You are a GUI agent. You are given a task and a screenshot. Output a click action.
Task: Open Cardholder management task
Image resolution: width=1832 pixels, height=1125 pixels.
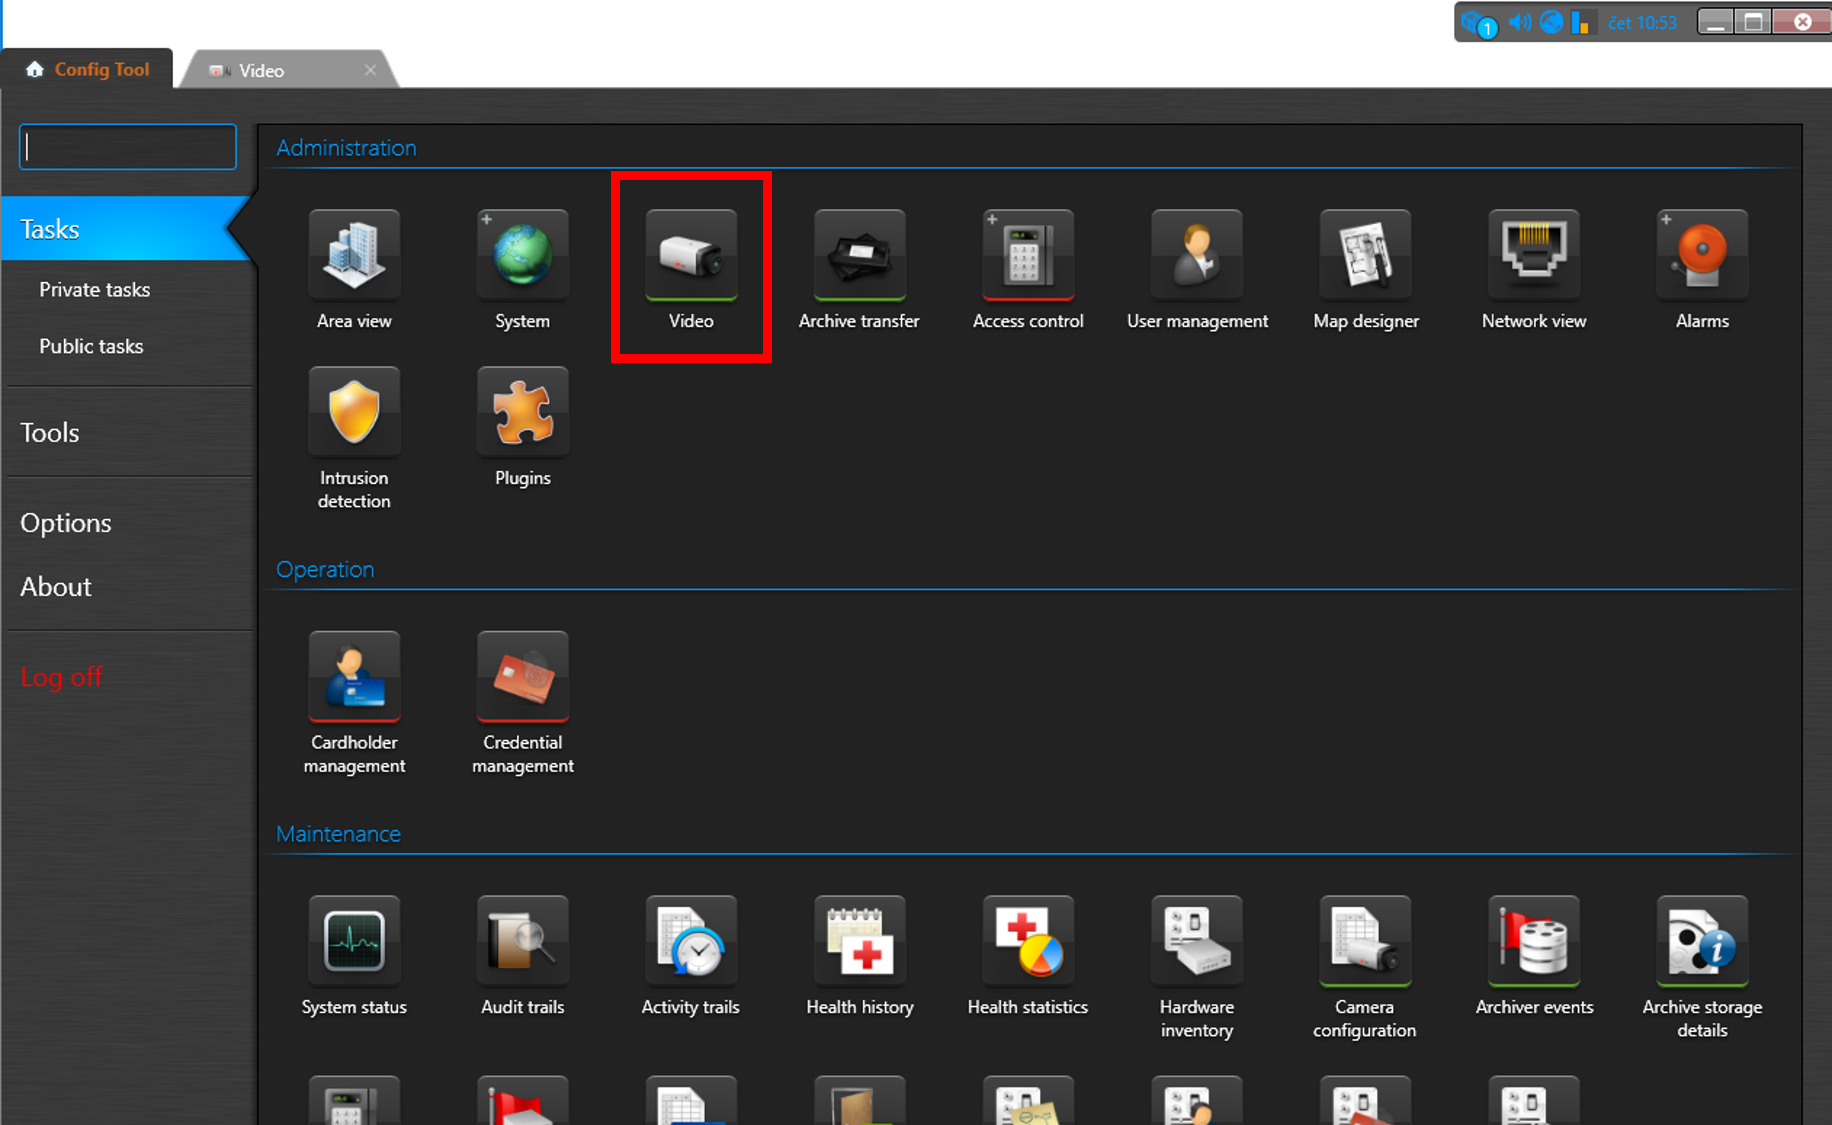[x=354, y=677]
